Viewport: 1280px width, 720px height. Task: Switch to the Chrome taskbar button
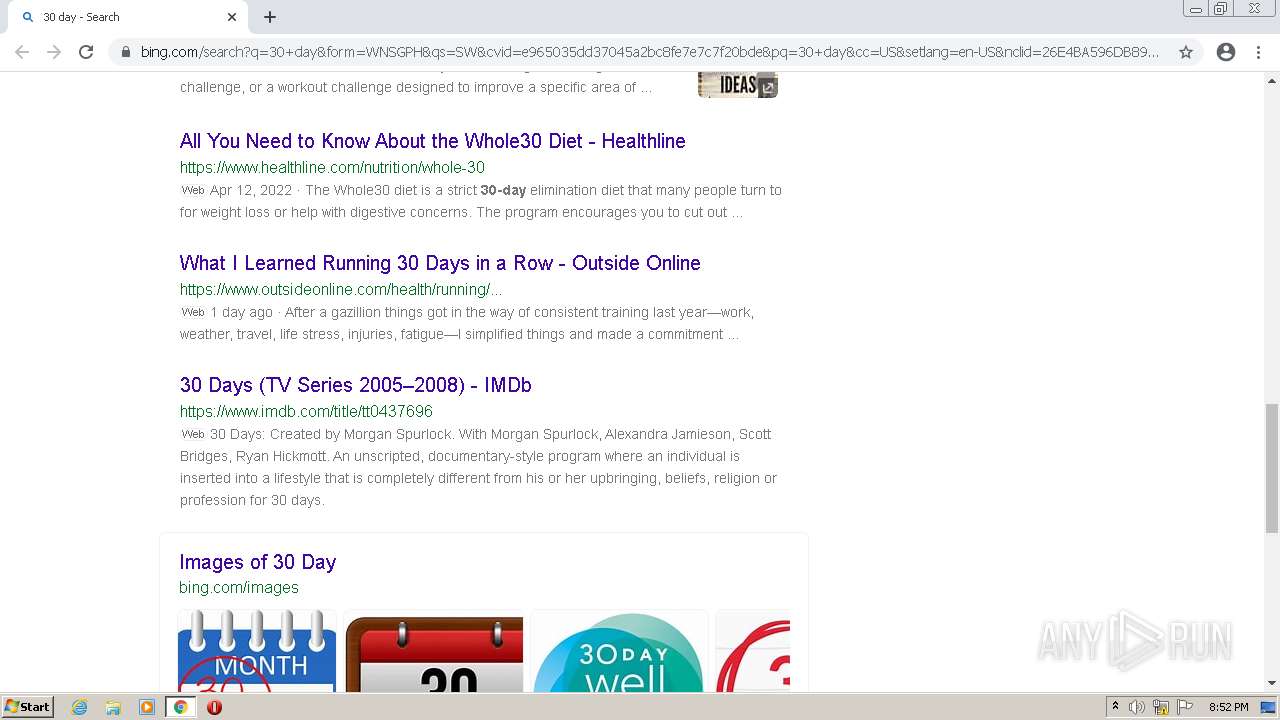click(180, 707)
